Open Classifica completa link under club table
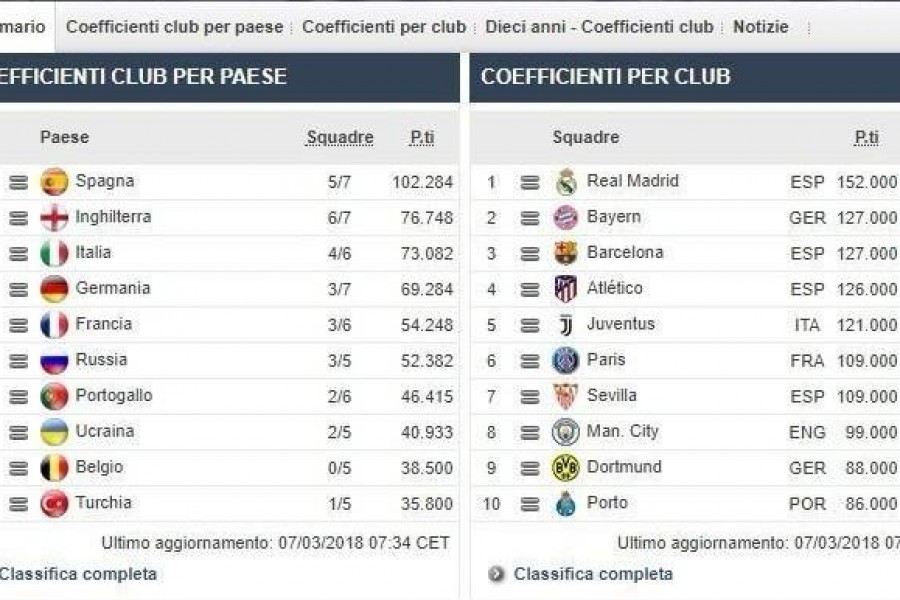This screenshot has height=600, width=900. point(593,574)
